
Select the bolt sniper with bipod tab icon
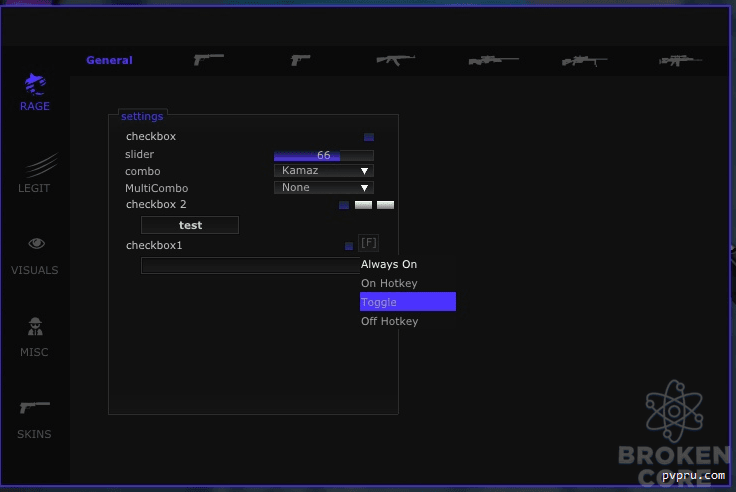tap(585, 61)
